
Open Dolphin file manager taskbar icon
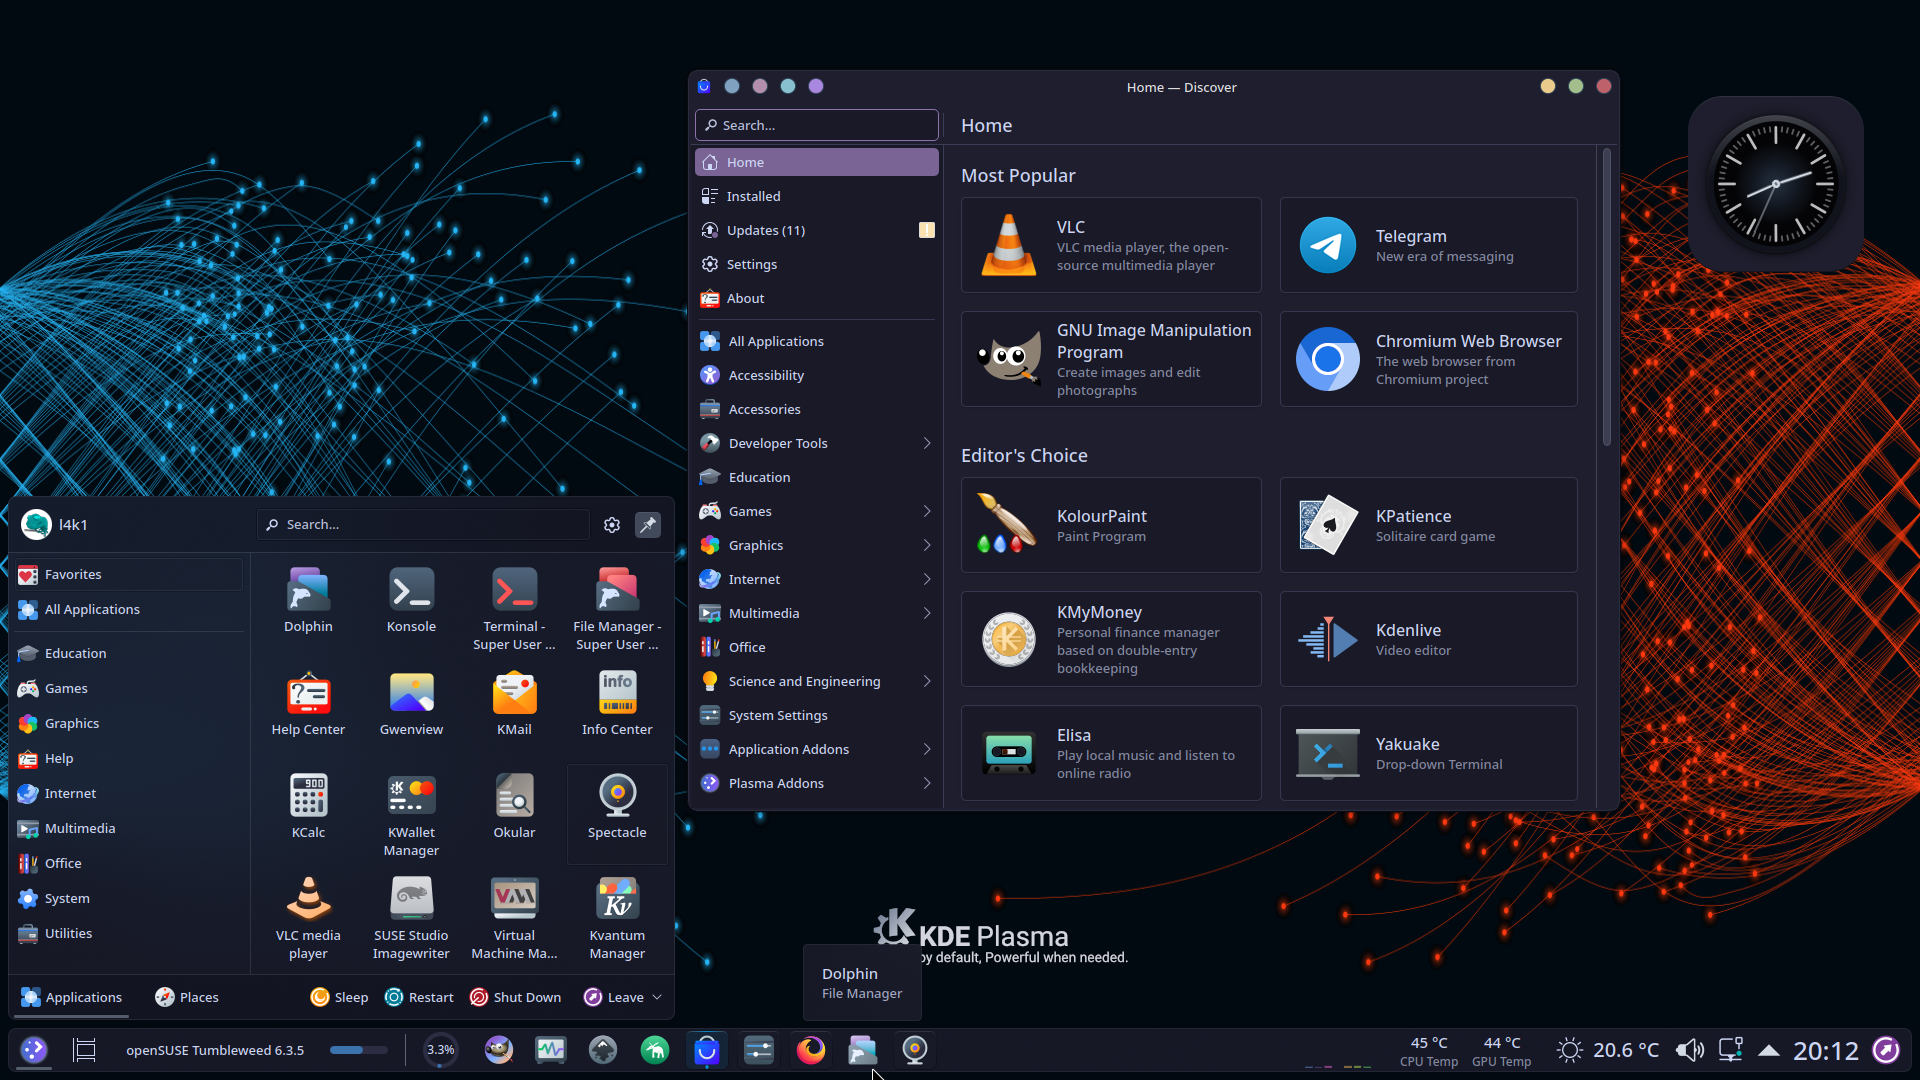[863, 1050]
